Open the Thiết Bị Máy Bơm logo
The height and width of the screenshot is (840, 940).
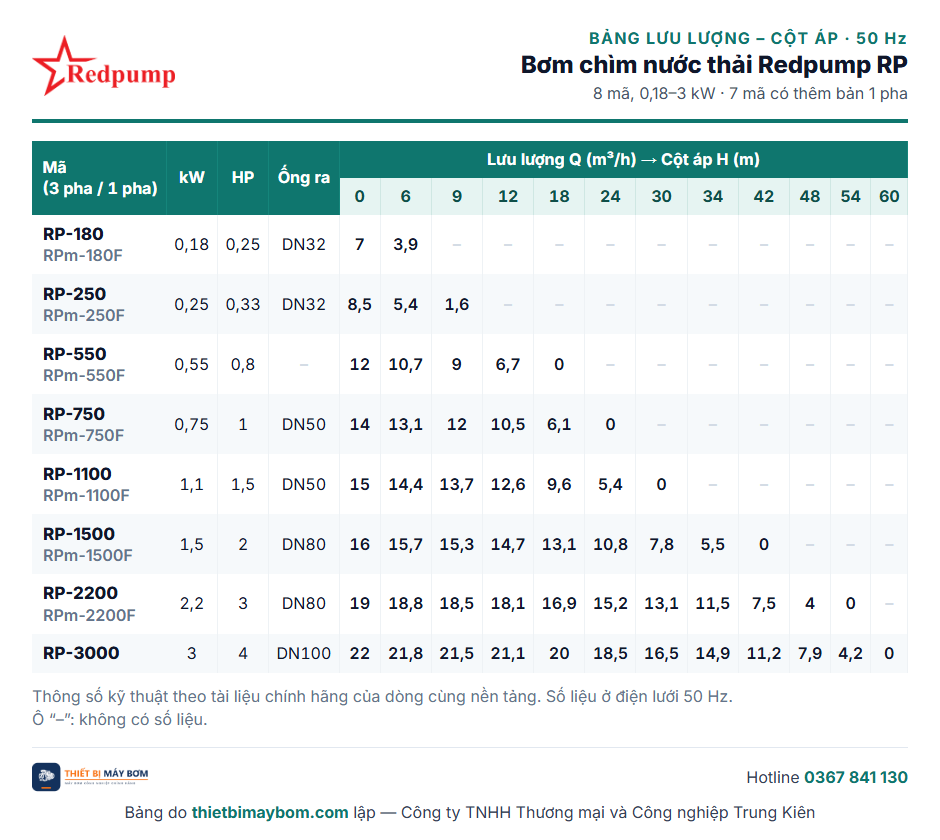click(90, 776)
